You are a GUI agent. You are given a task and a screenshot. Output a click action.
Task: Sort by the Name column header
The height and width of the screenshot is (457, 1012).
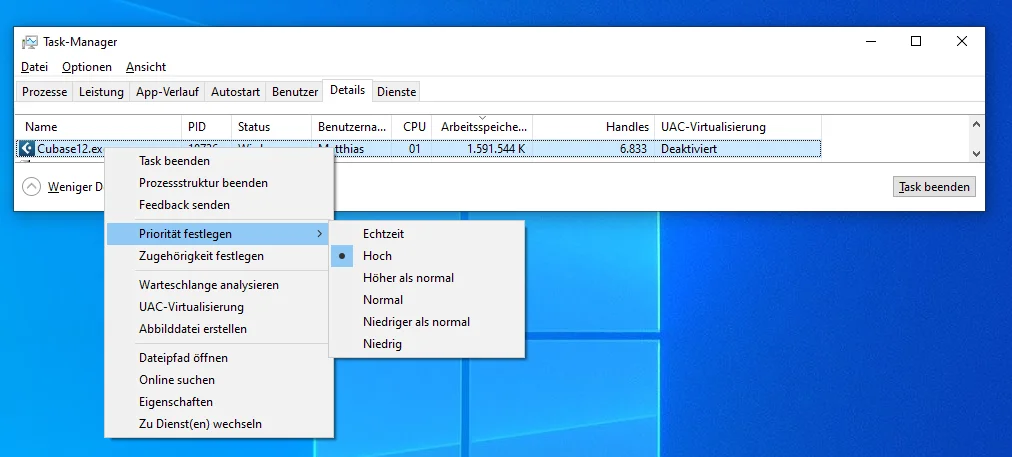point(99,127)
